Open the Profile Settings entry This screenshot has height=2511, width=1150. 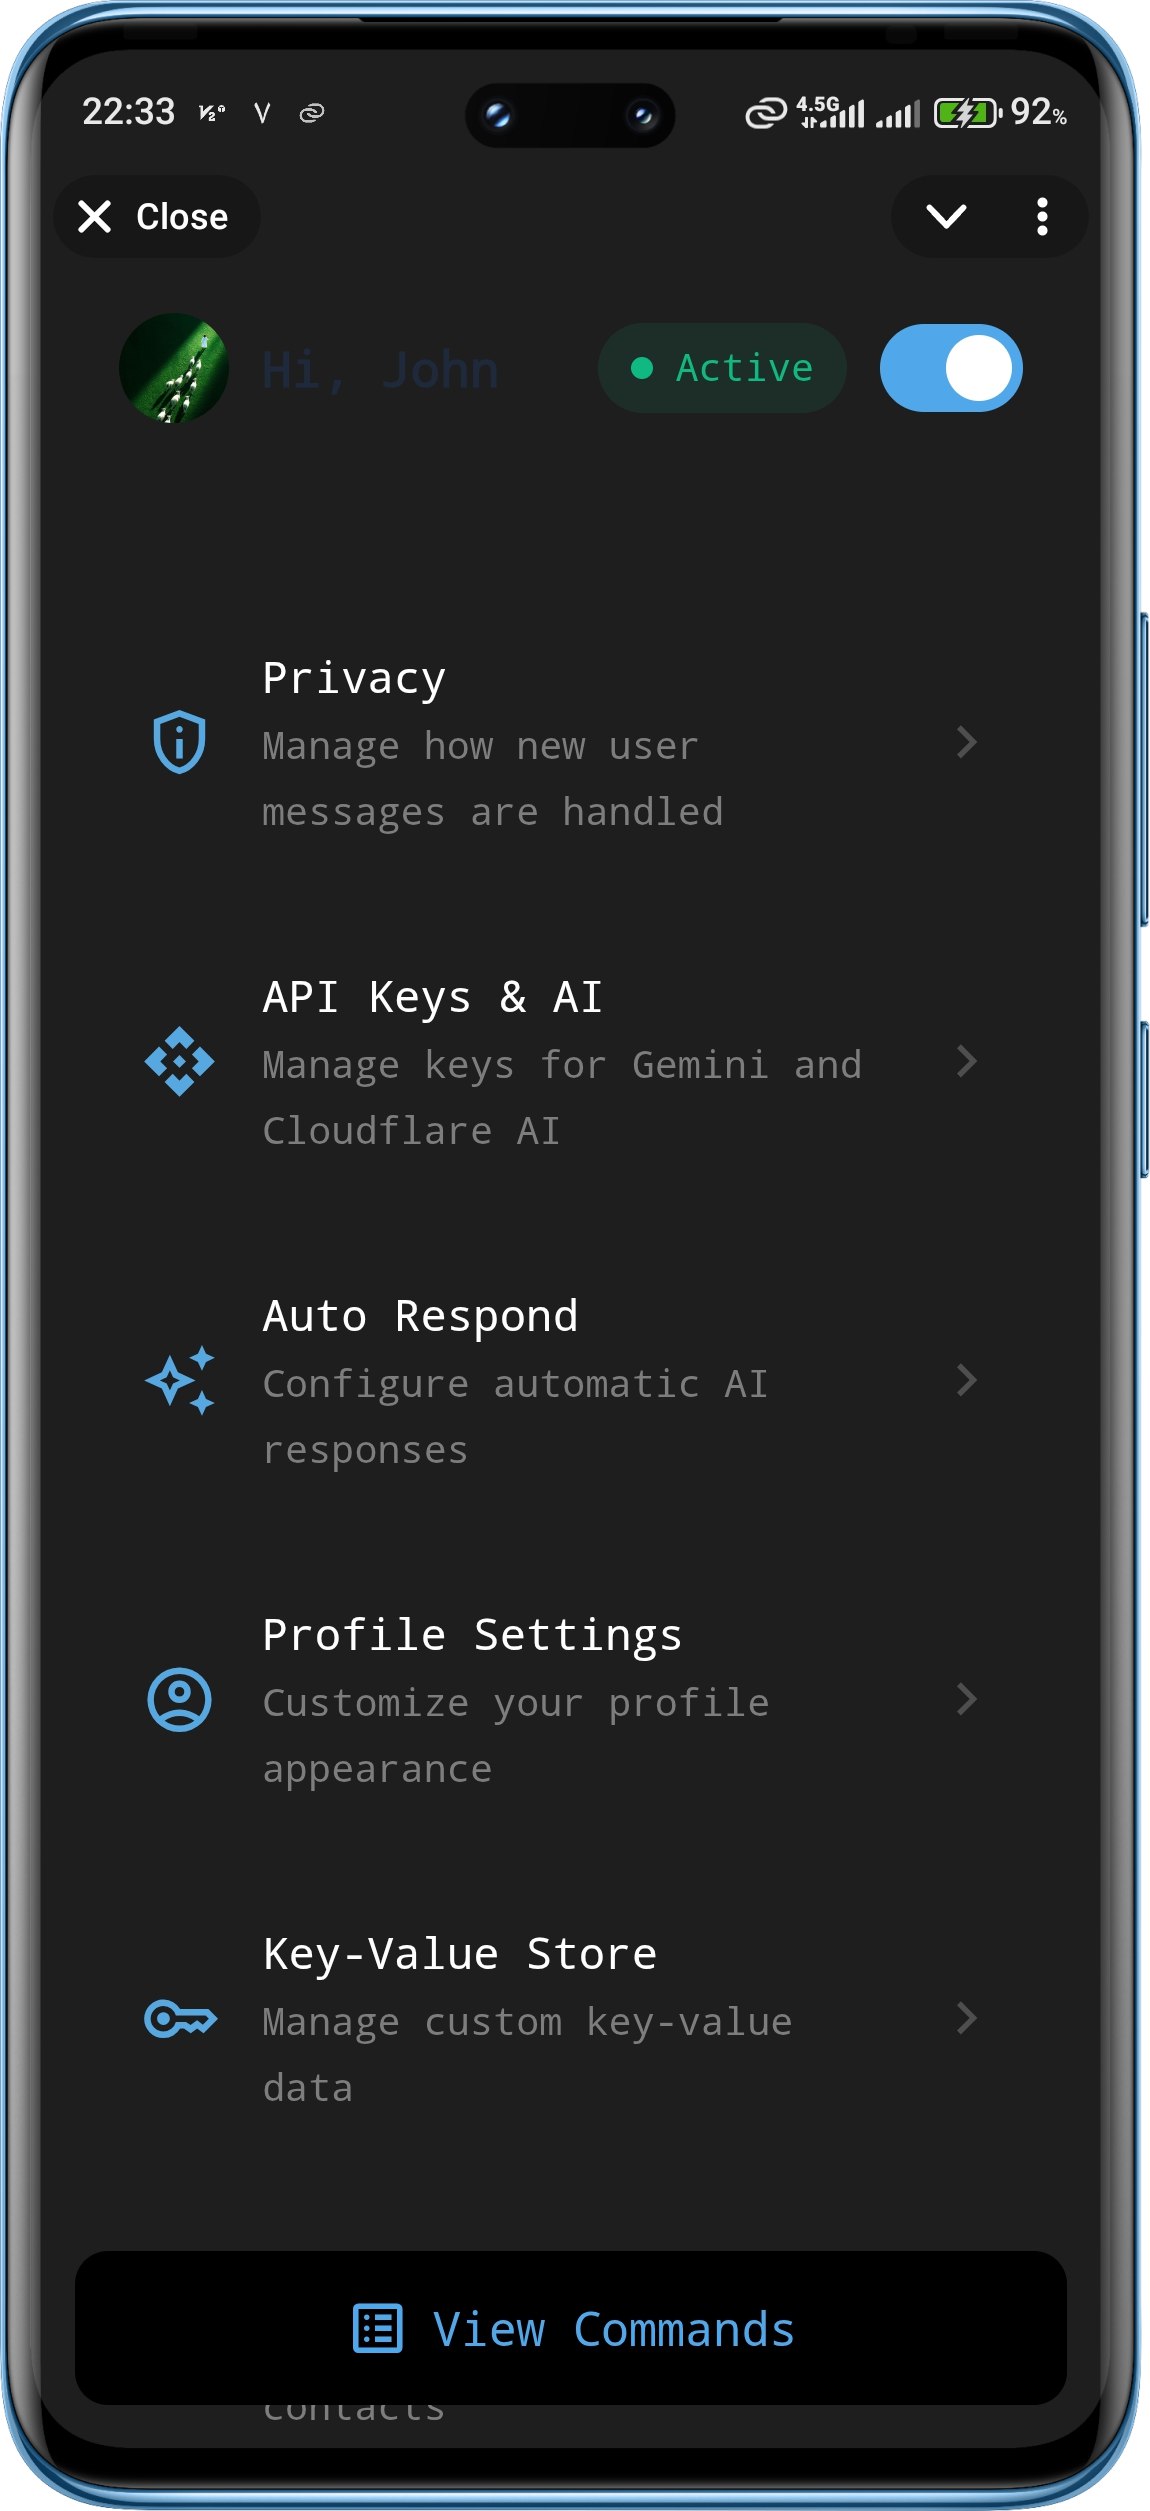tap(575, 1701)
